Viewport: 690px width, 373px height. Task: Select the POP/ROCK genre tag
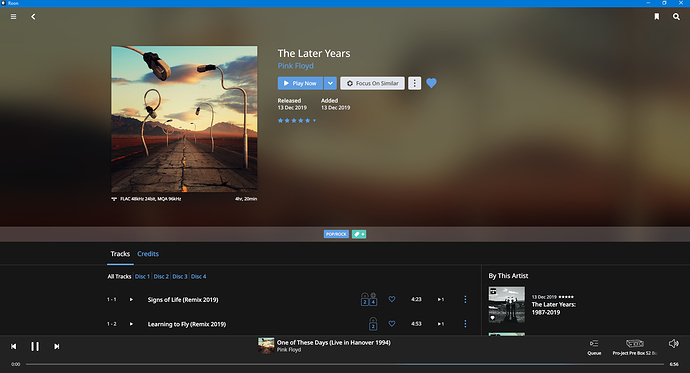(x=336, y=234)
